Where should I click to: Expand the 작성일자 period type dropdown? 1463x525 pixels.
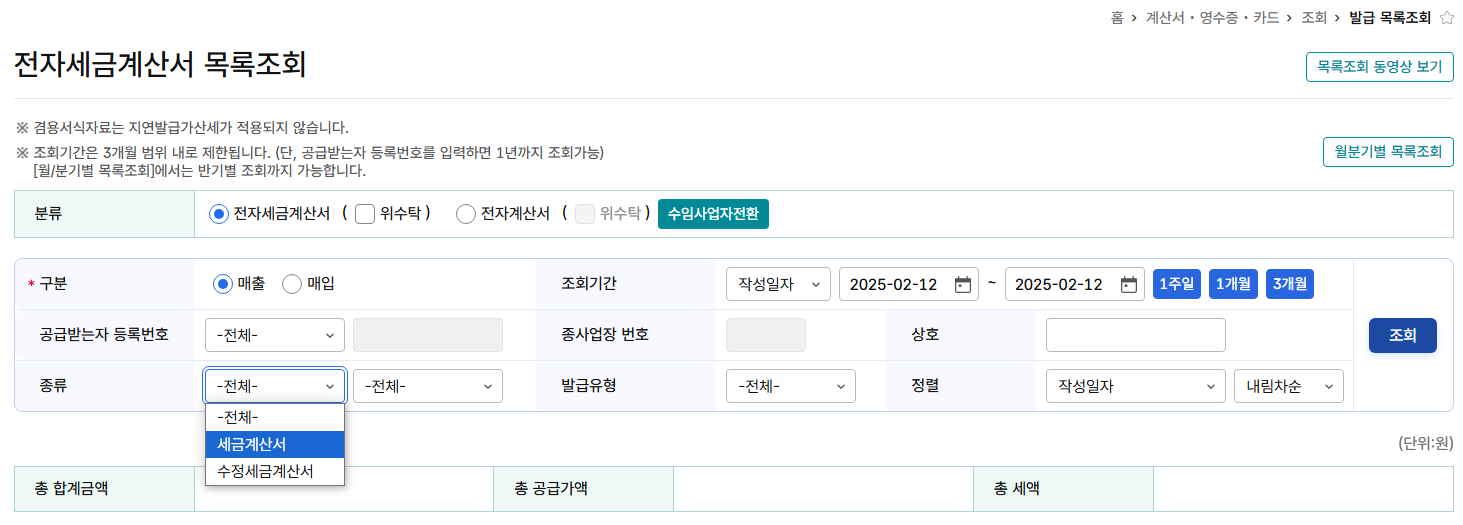click(x=778, y=285)
